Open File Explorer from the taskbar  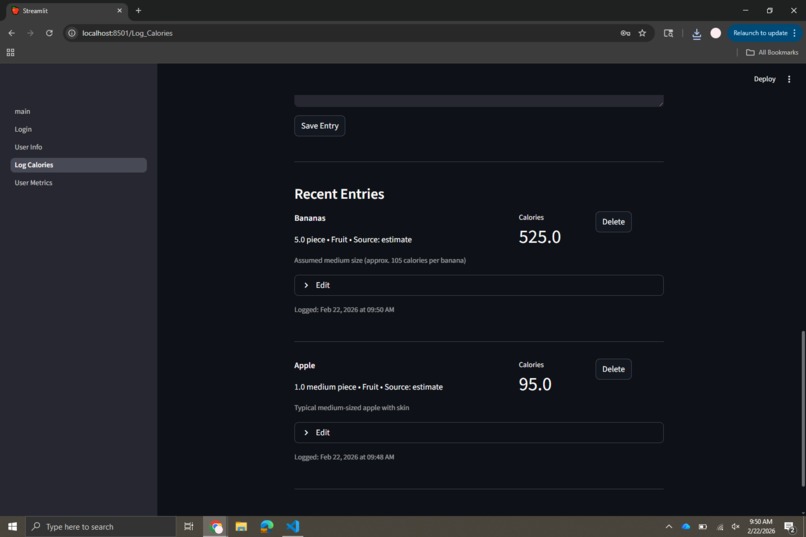click(241, 526)
